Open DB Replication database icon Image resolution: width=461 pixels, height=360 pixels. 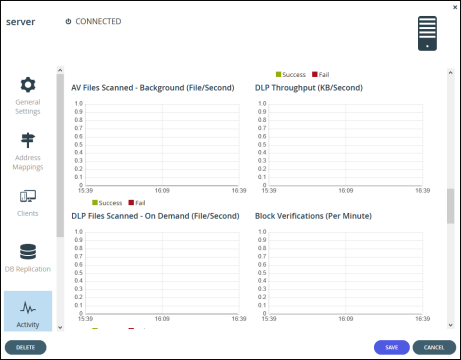coord(28,252)
